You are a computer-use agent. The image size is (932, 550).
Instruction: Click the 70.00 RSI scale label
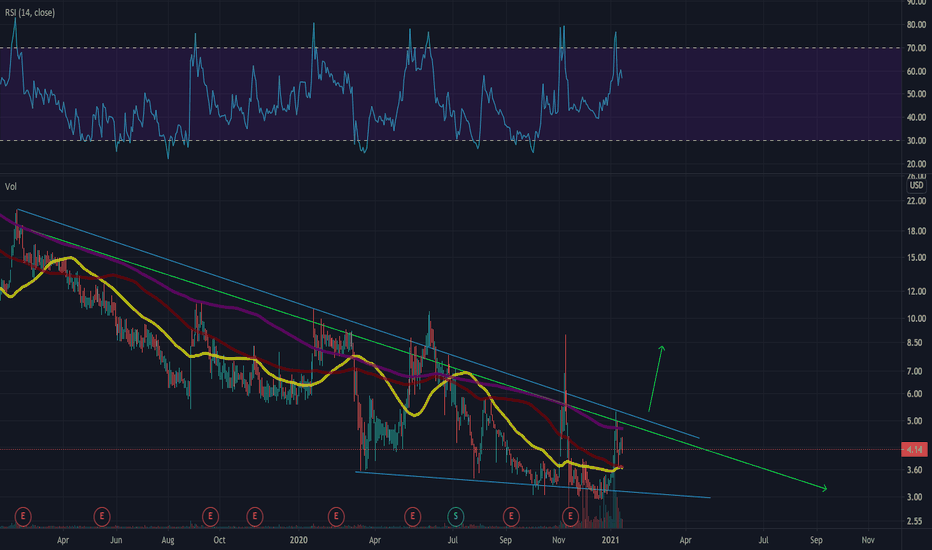coord(917,48)
